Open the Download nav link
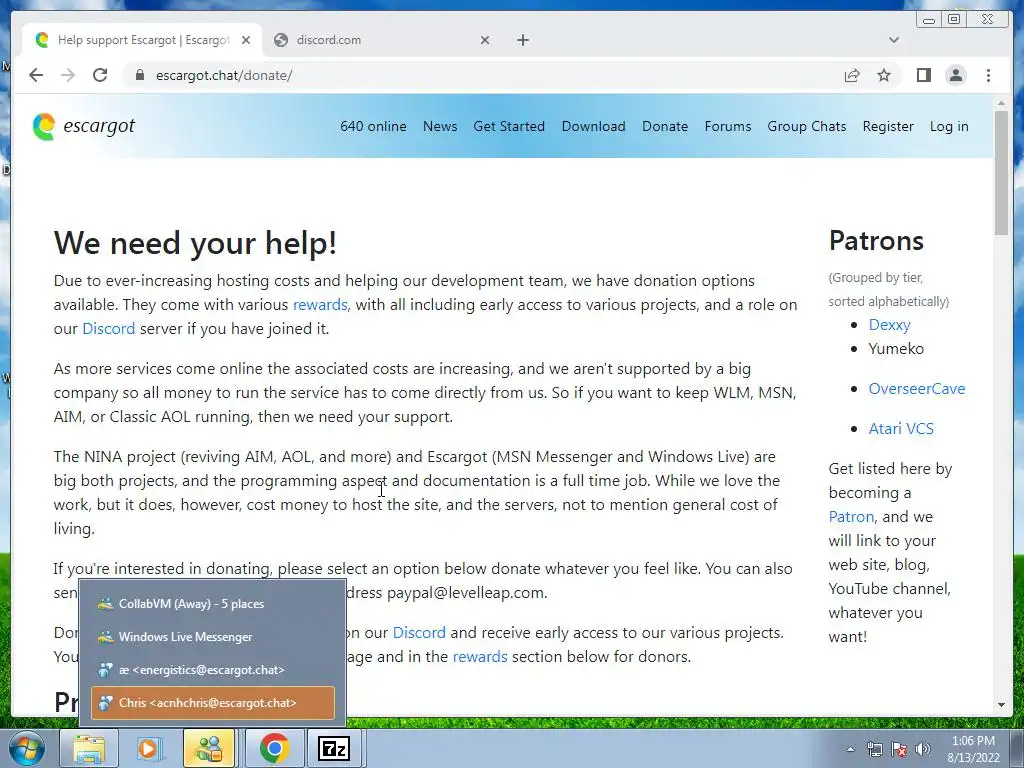1024x768 pixels. [x=593, y=126]
